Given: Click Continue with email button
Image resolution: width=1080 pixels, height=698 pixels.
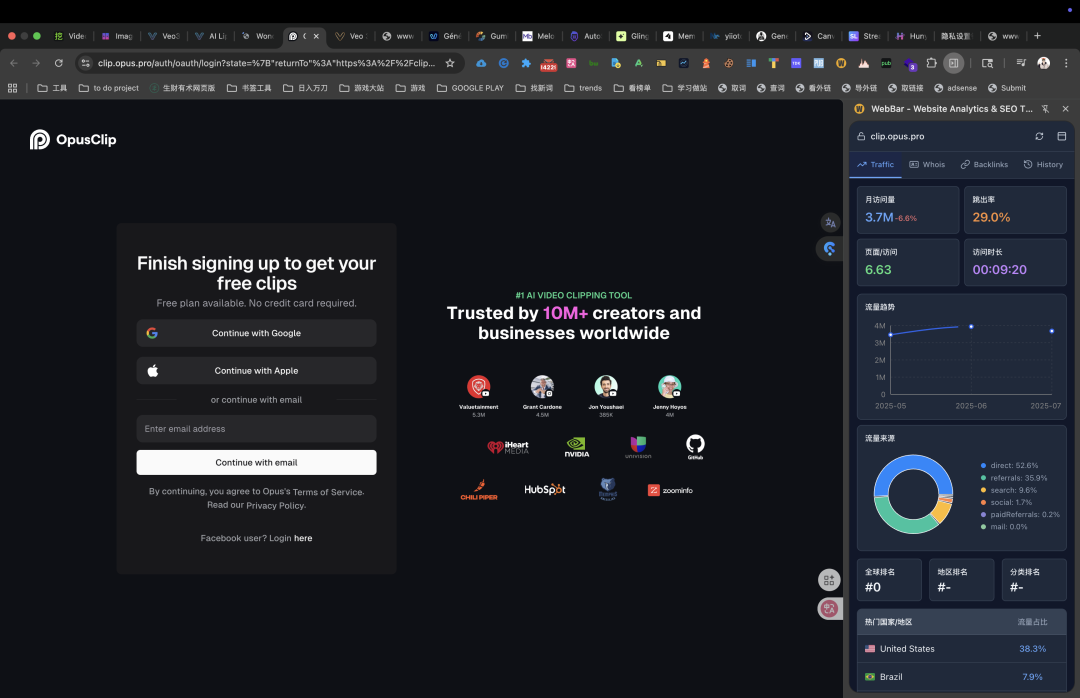Looking at the screenshot, I should point(256,462).
